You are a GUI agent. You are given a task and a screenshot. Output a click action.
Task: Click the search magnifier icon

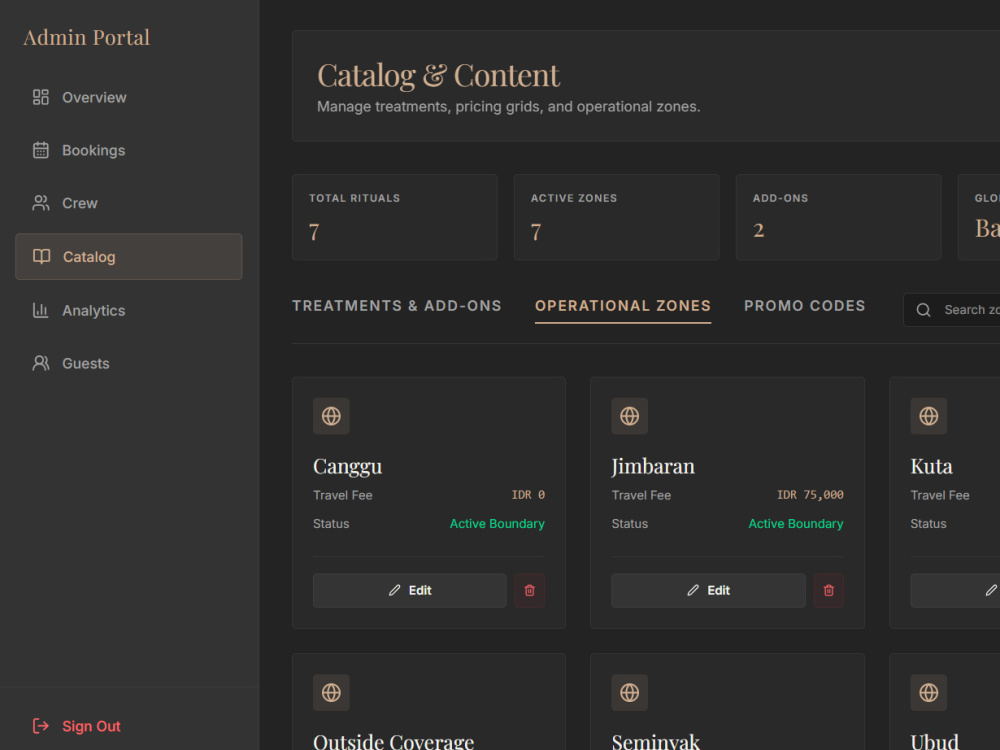(923, 310)
